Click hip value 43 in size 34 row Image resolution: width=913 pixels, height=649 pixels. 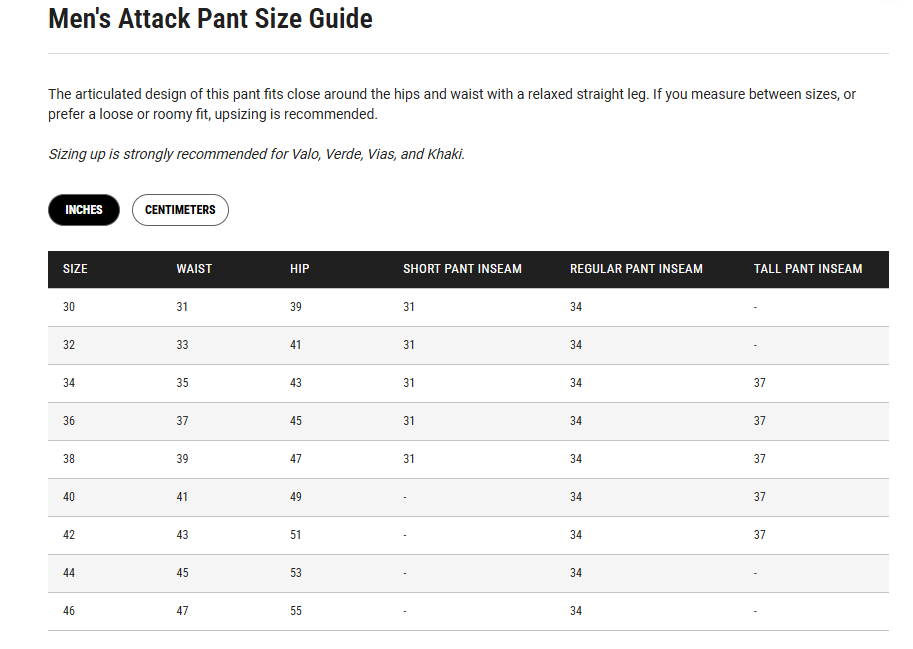296,383
